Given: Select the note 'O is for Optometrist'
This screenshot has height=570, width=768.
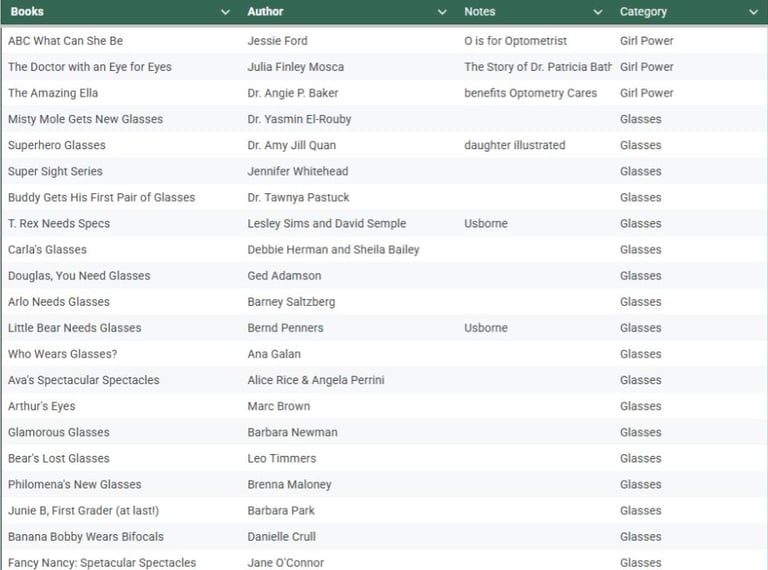Looking at the screenshot, I should [x=515, y=41].
